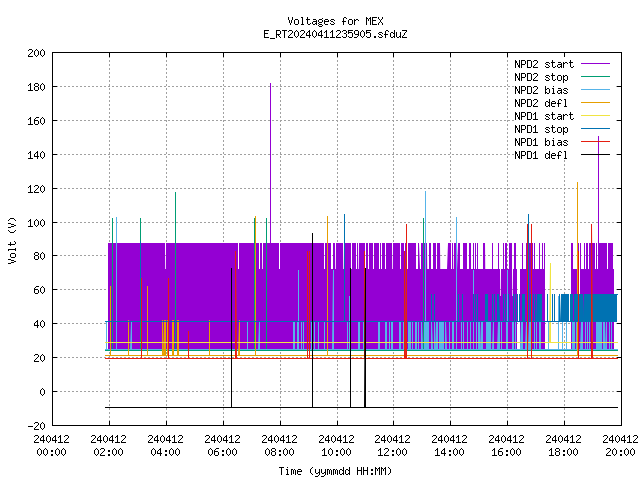The width and height of the screenshot is (640, 480).
Task: Click the 240412 08:00 time tick label
Action: pyautogui.click(x=279, y=446)
